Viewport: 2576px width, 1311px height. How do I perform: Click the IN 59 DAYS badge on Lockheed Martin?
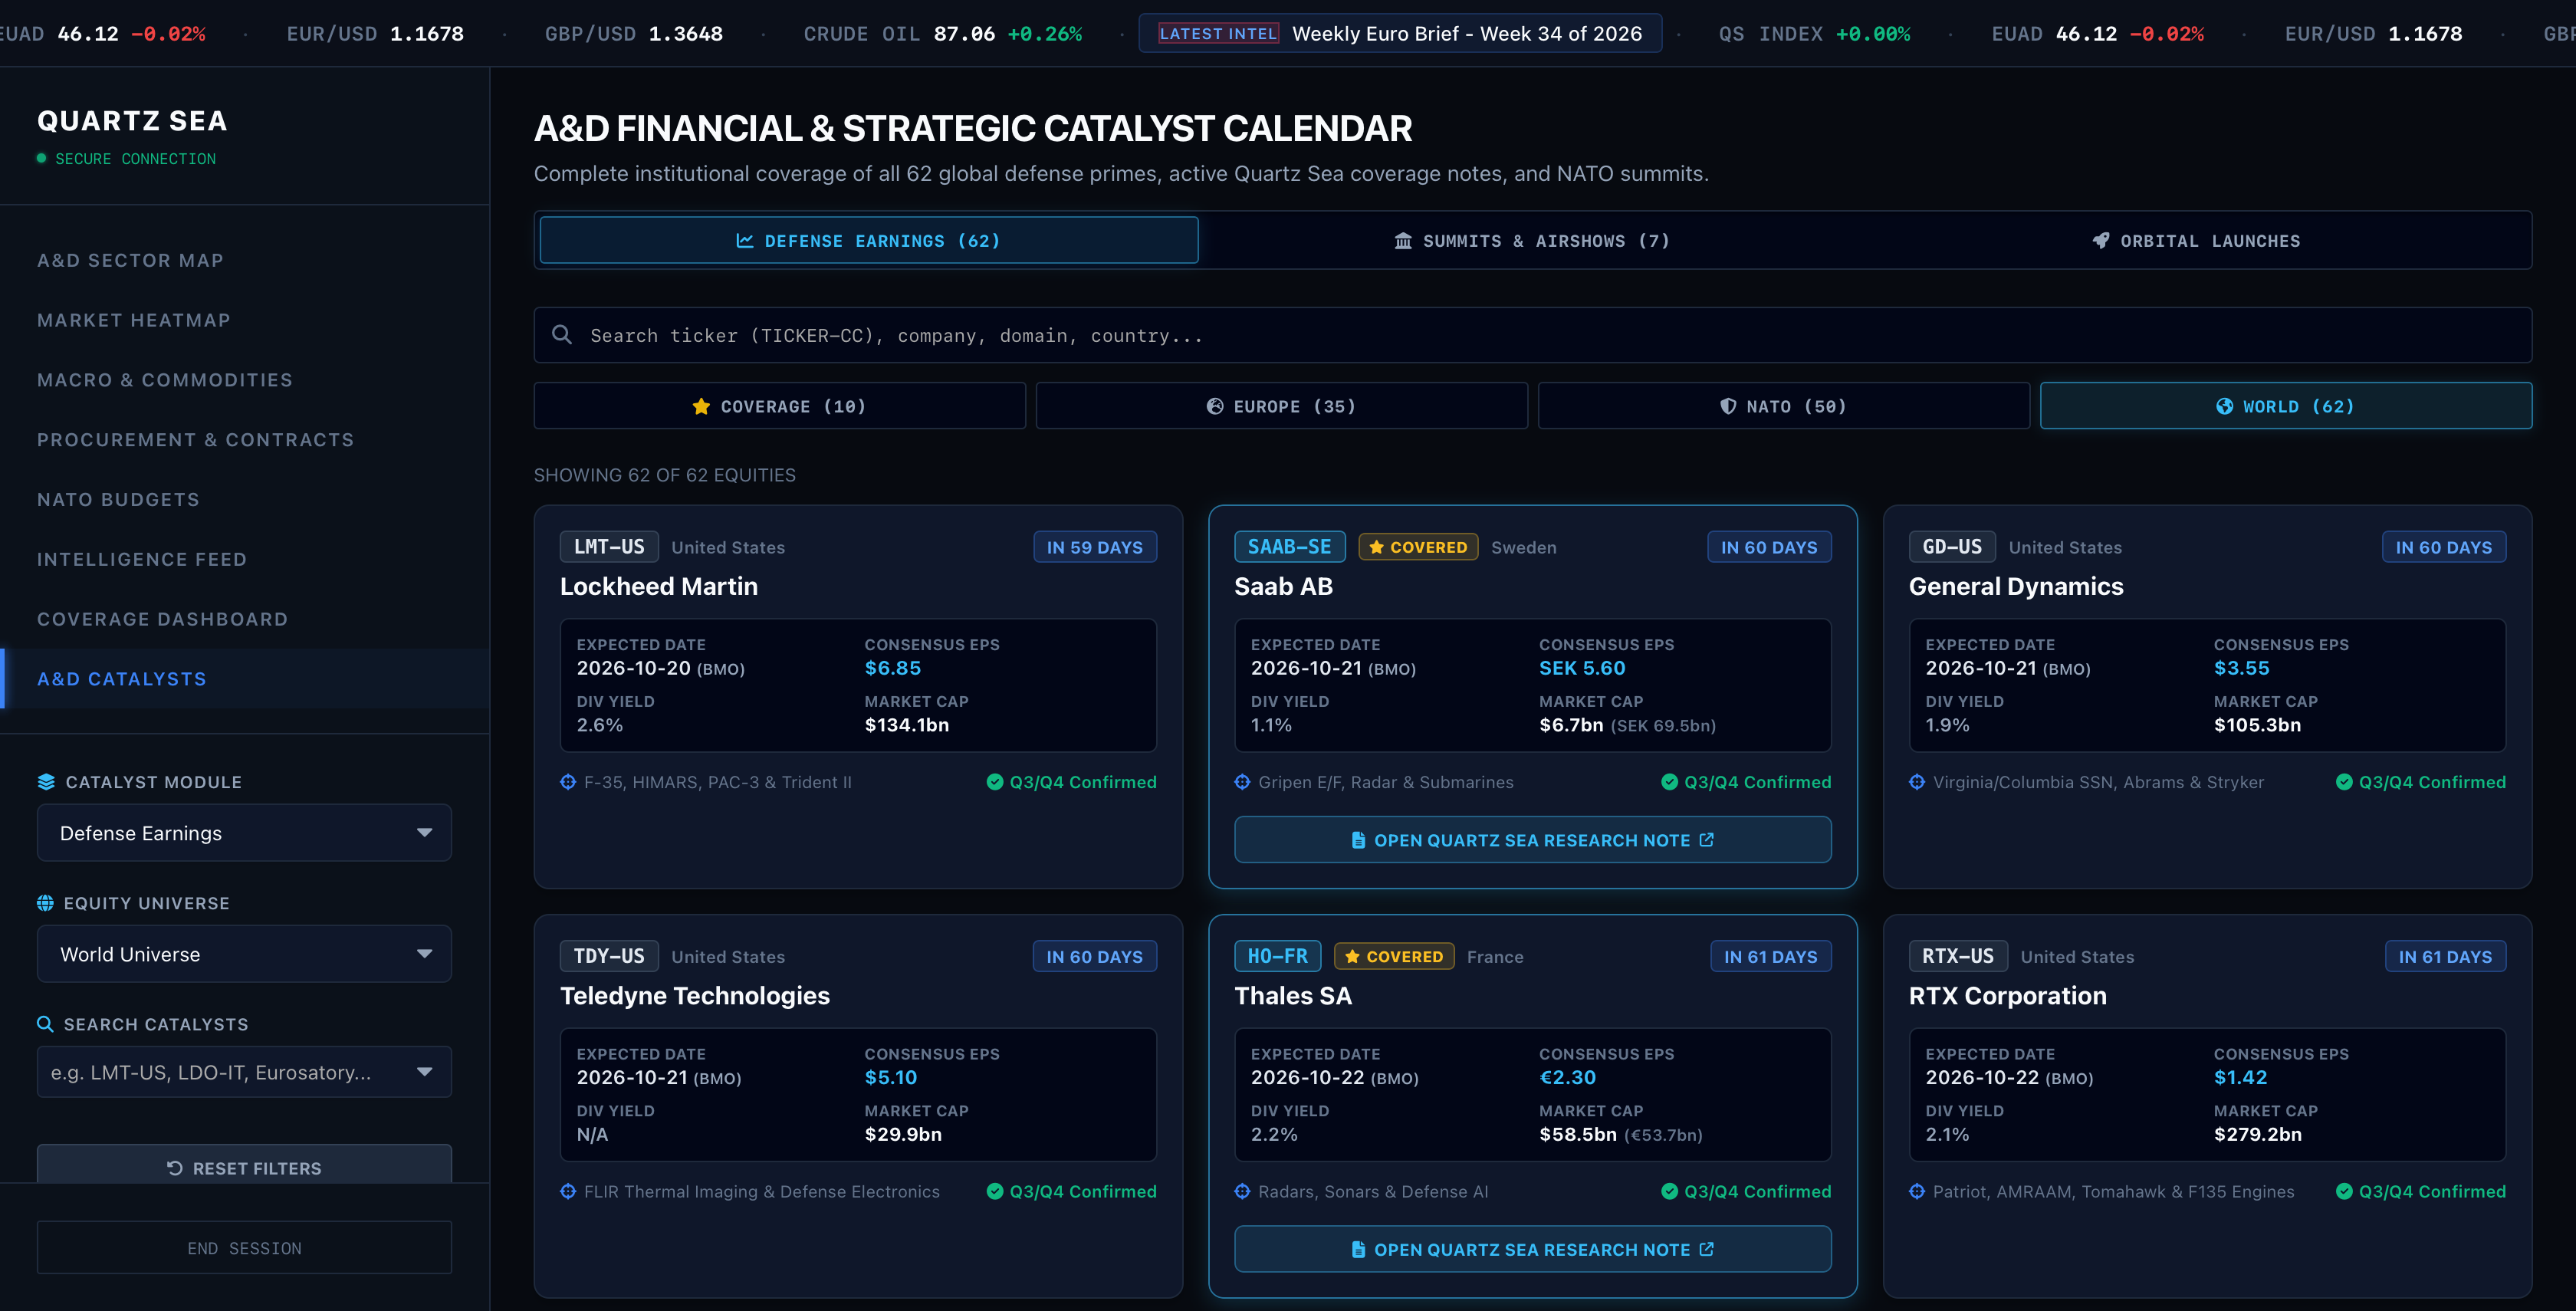point(1095,547)
